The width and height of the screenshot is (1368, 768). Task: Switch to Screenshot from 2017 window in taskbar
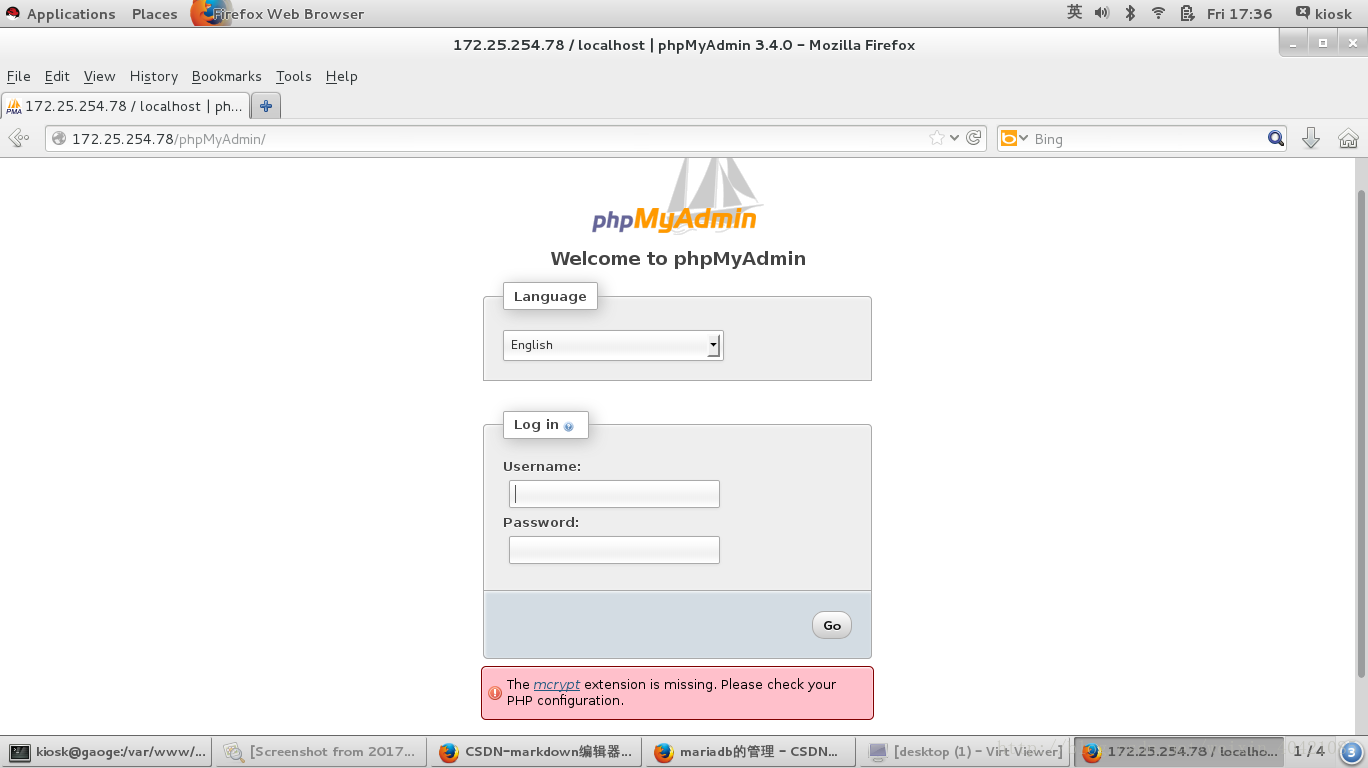click(x=321, y=752)
